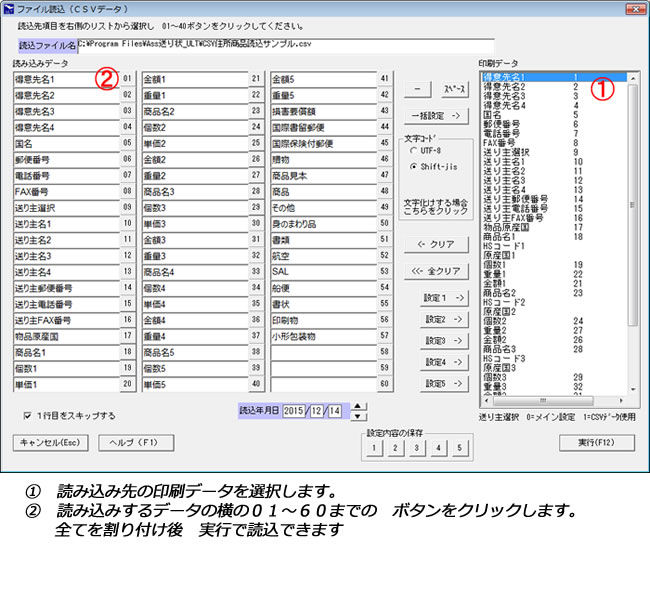Click the 01 button beside 得意先名1
650x600 pixels.
[x=127, y=79]
